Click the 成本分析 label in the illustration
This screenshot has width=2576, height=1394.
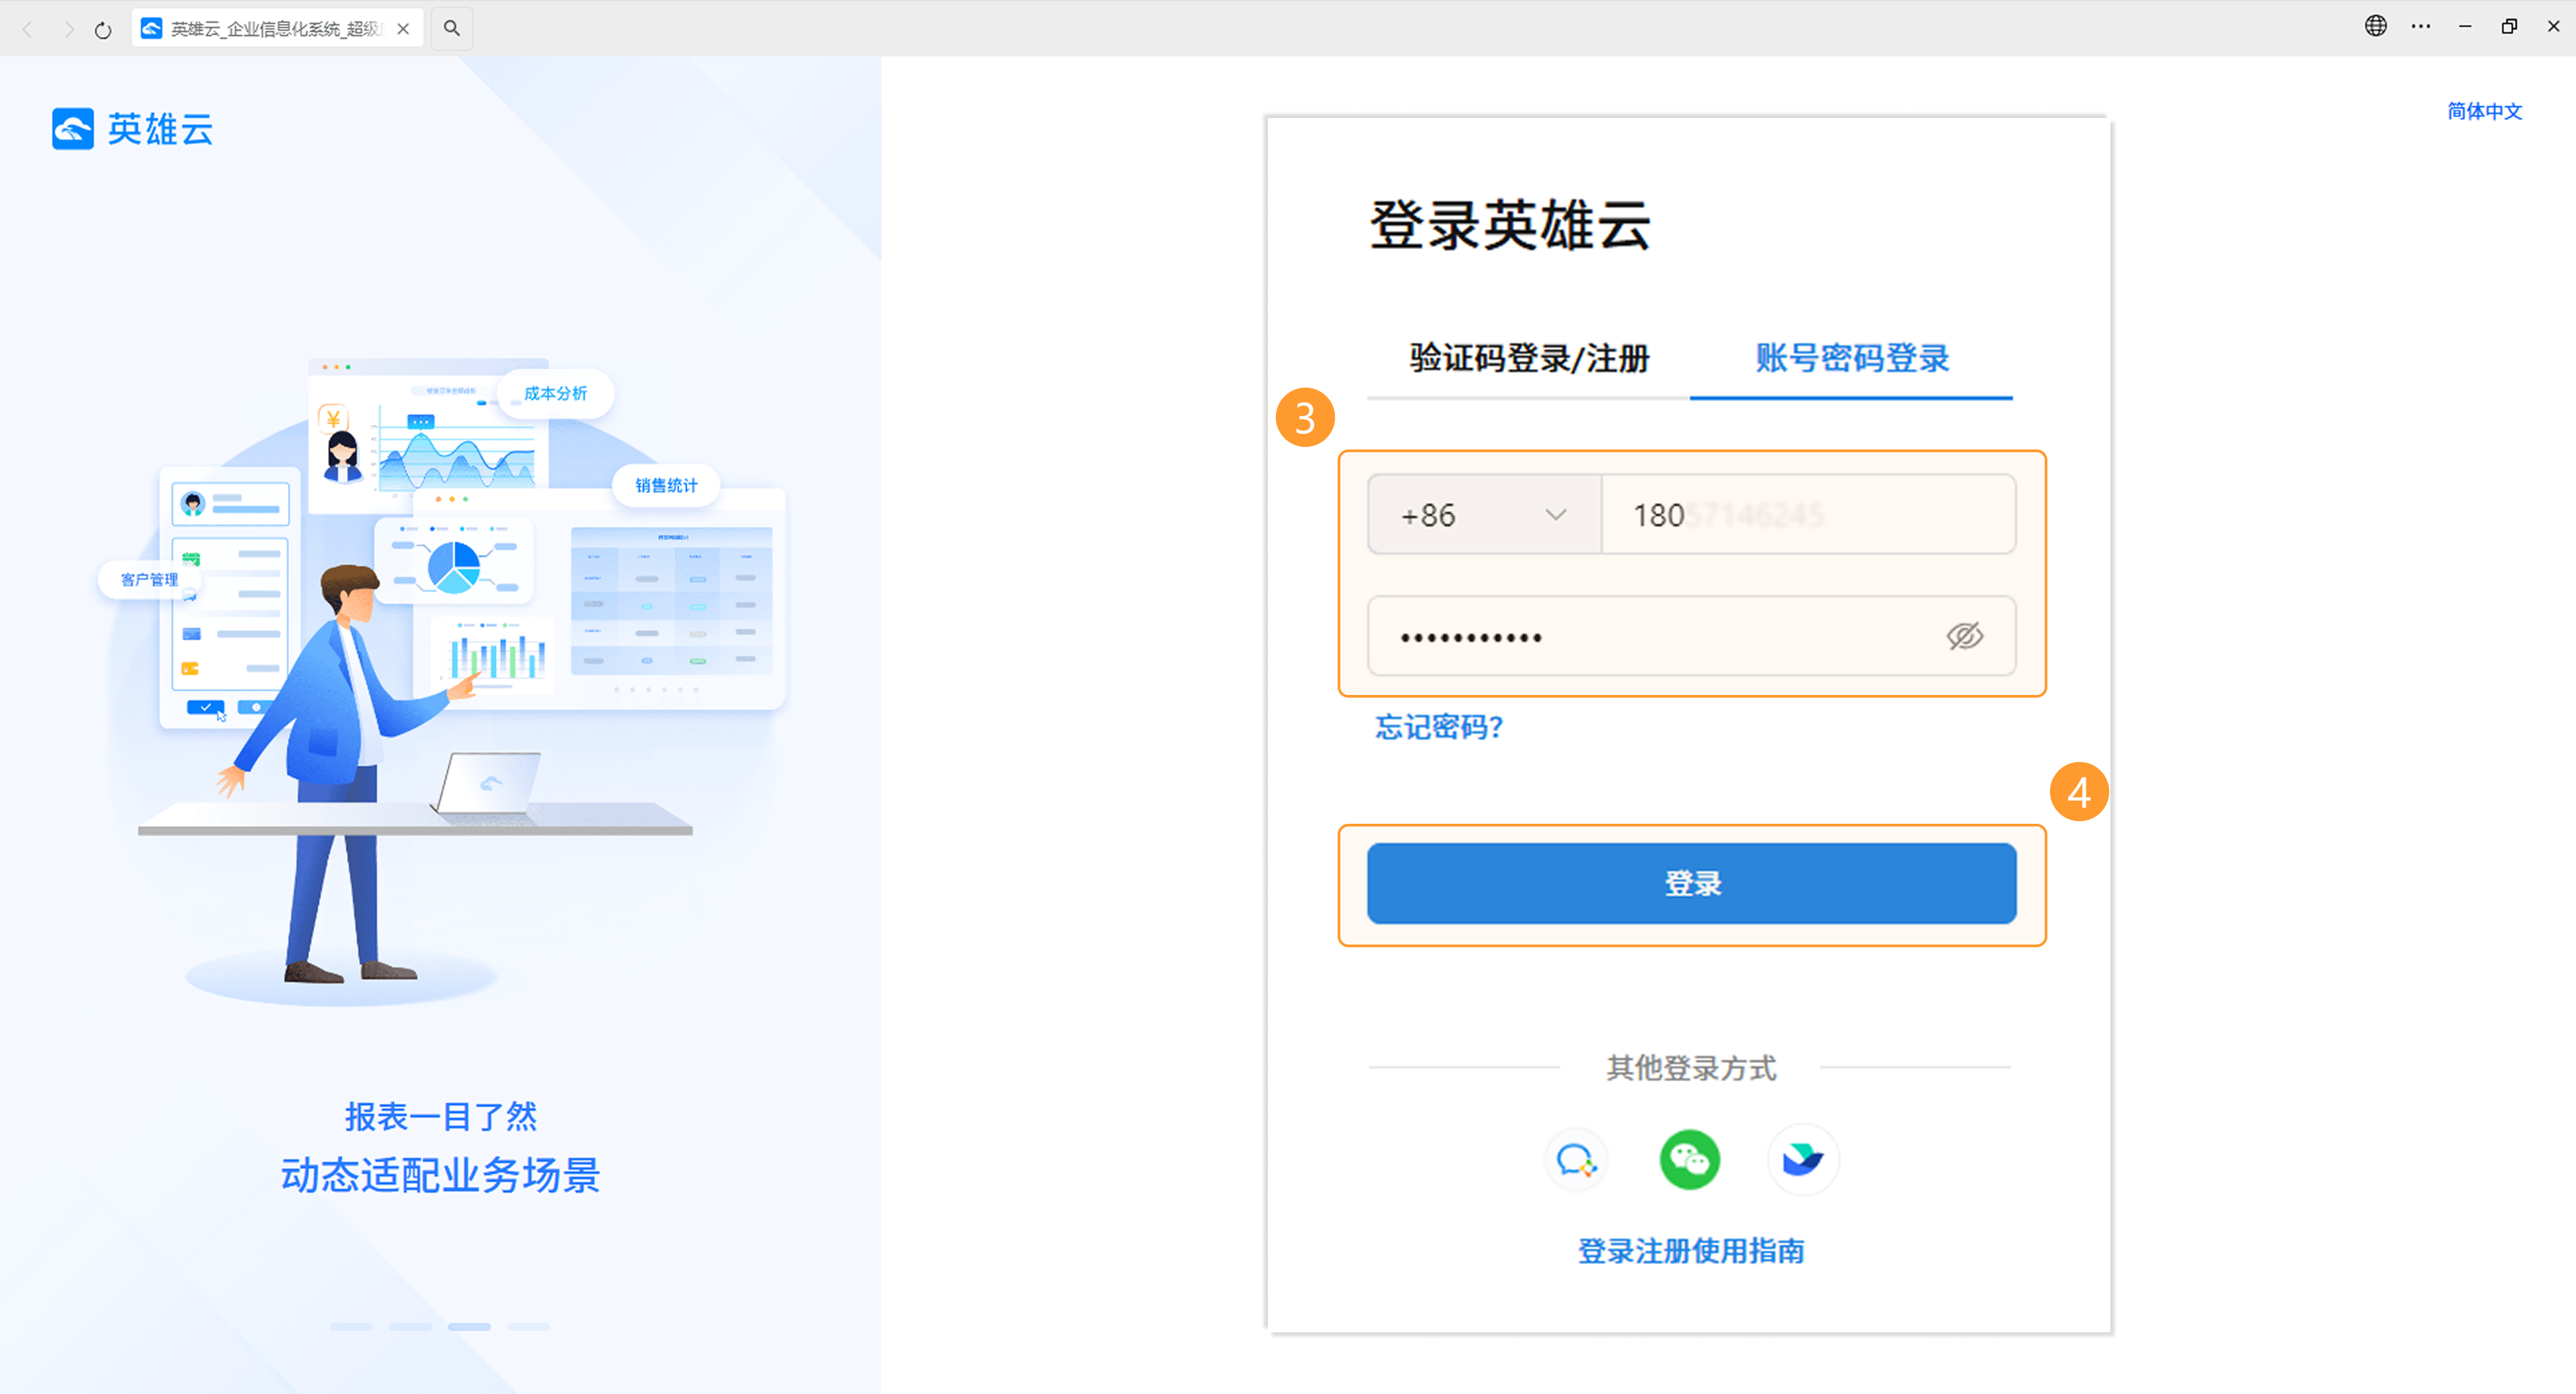point(555,393)
